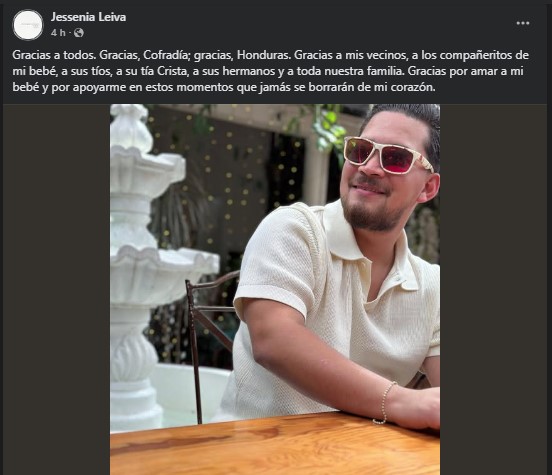Click the dark margin left of the photo
This screenshot has height=475, width=552.
[56, 289]
